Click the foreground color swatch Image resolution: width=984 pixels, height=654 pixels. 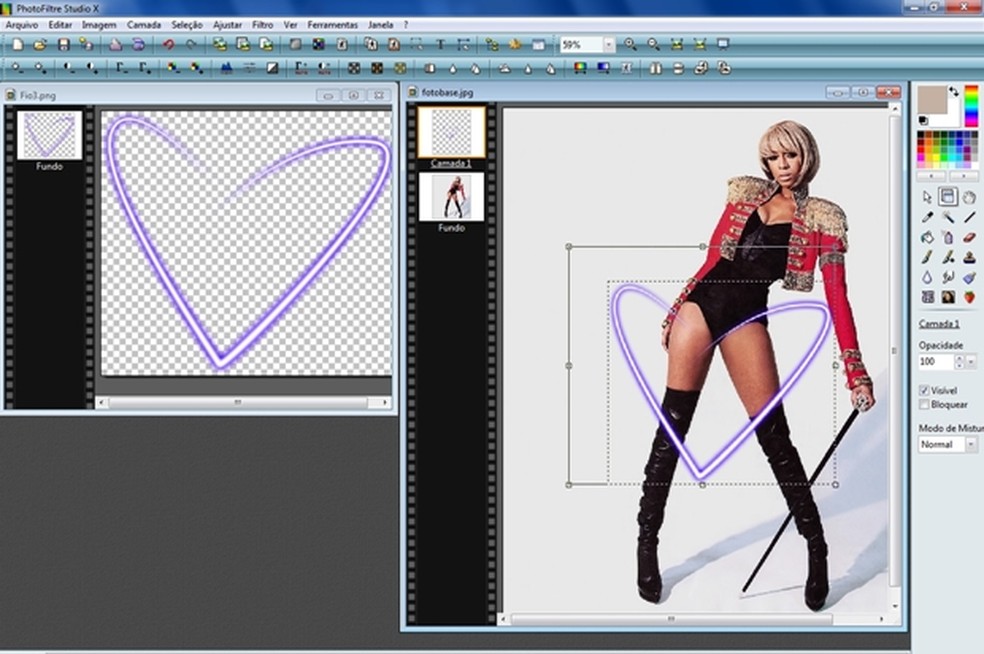(x=932, y=100)
